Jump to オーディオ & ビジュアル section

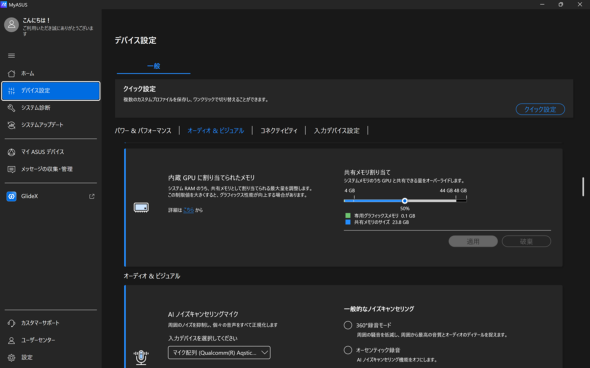pos(216,131)
